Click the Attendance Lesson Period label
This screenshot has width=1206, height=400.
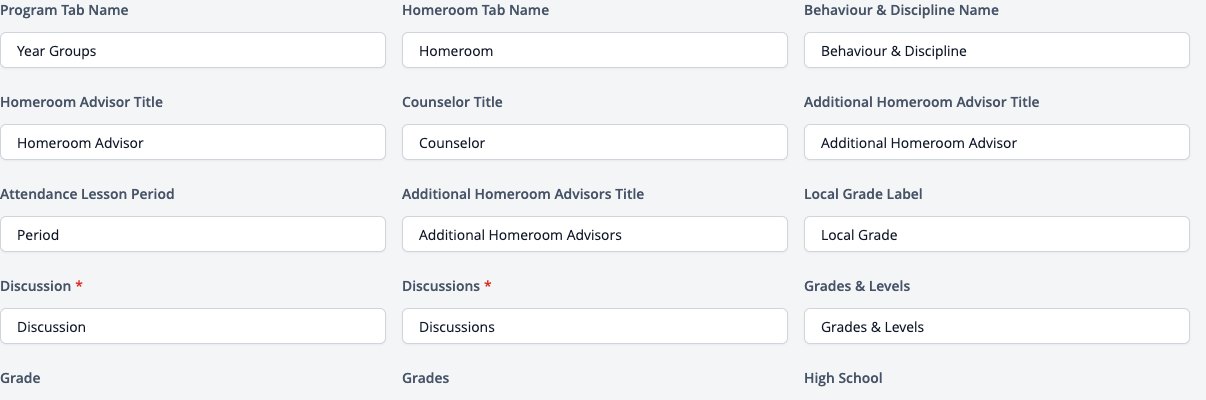click(x=87, y=194)
